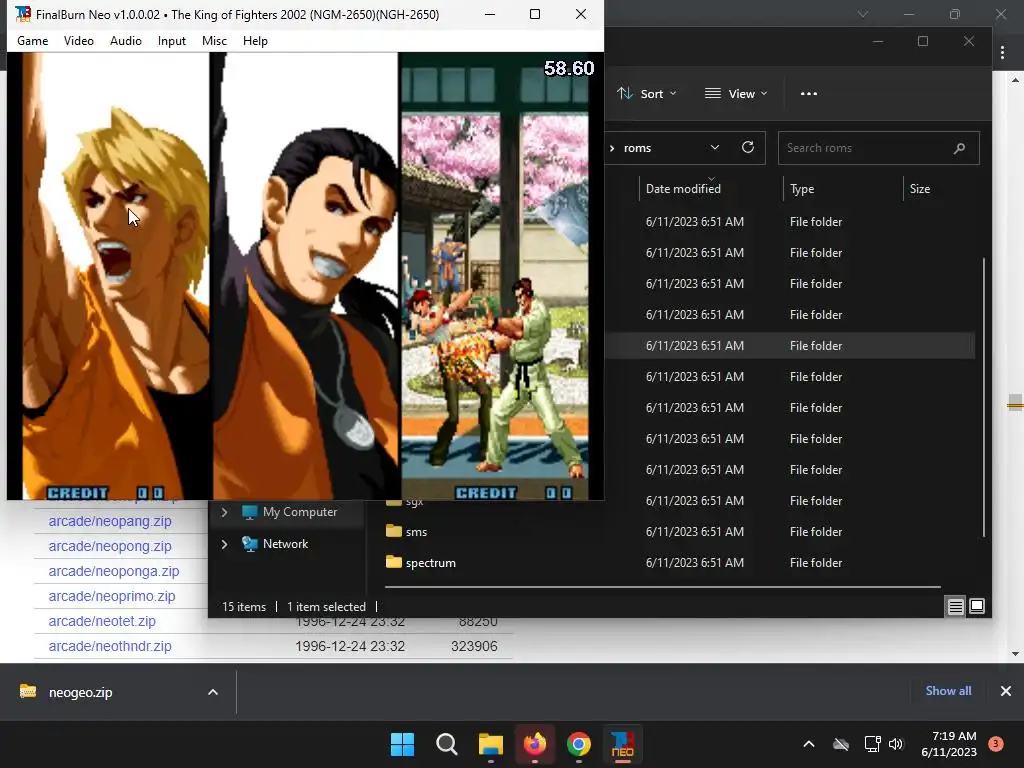Open arcade/neopang.zip link in browser
The image size is (1024, 768).
pyautogui.click(x=110, y=521)
